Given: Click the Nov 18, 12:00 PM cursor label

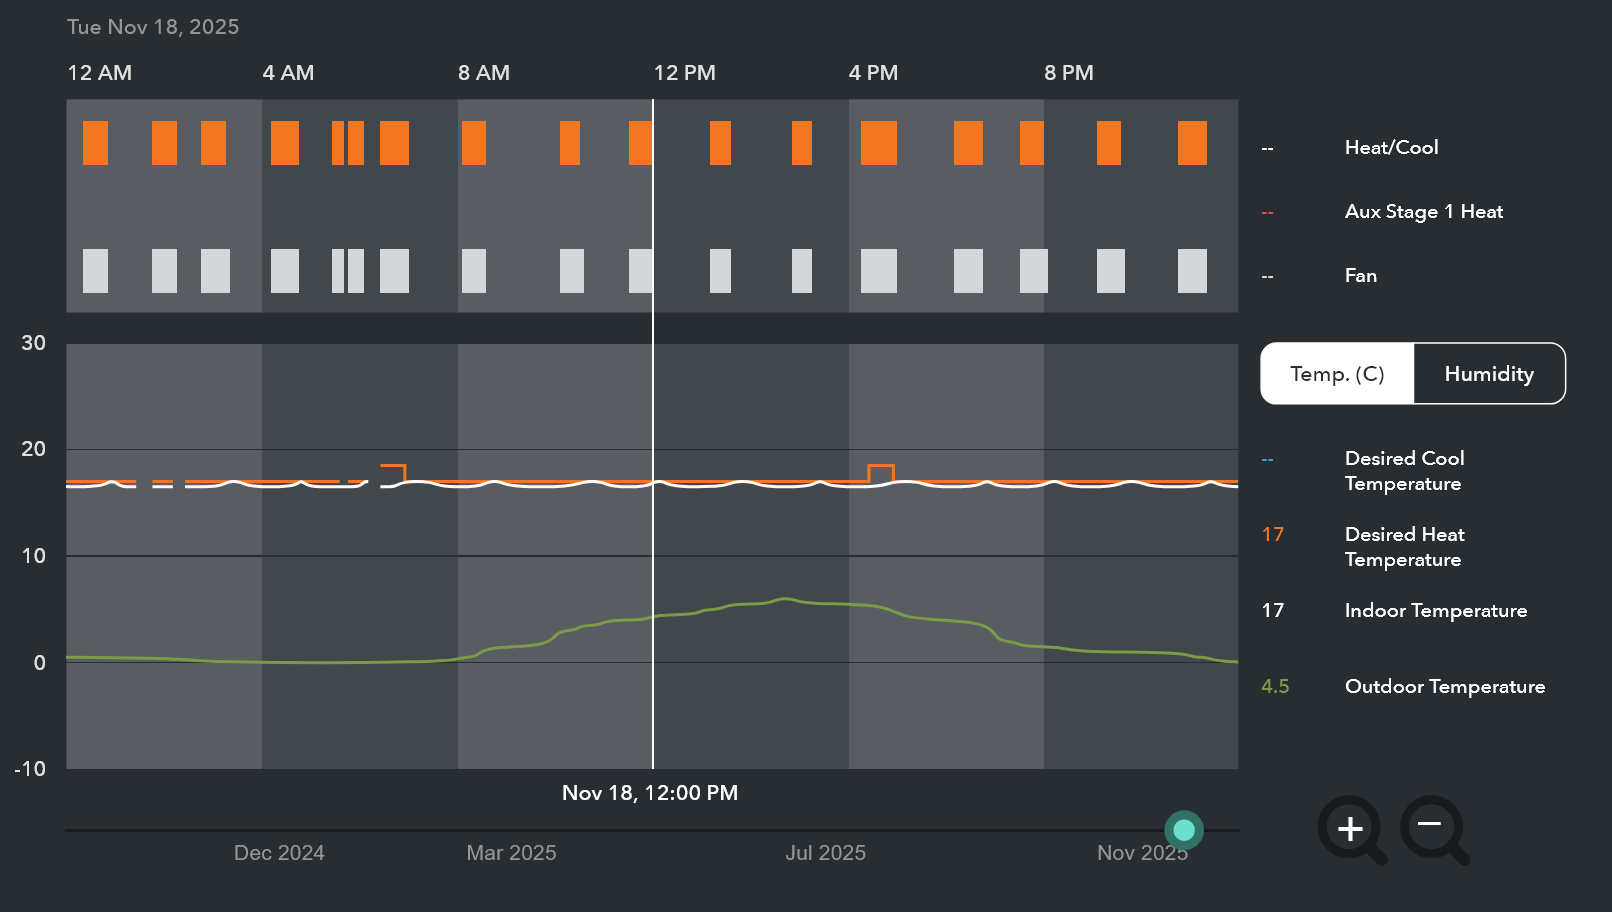Looking at the screenshot, I should (650, 793).
